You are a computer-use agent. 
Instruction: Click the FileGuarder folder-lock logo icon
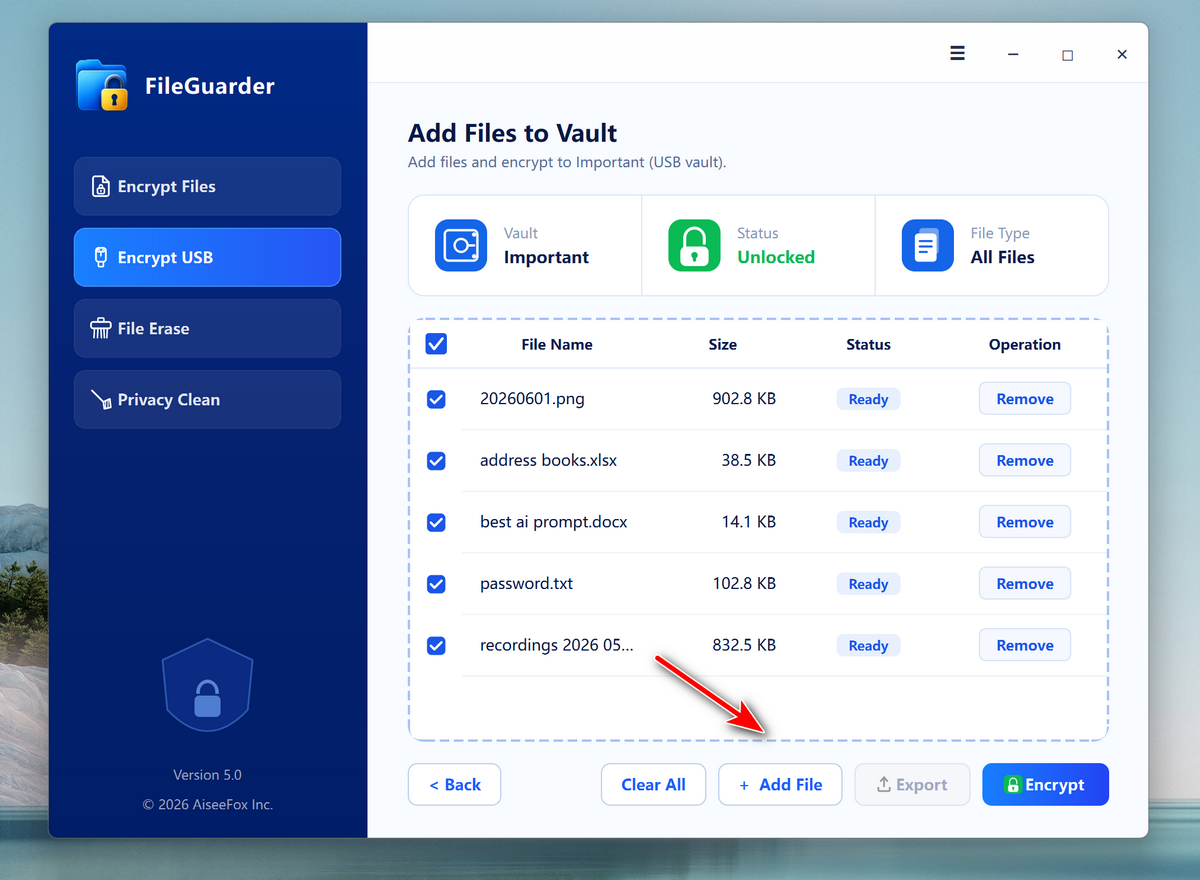[102, 86]
